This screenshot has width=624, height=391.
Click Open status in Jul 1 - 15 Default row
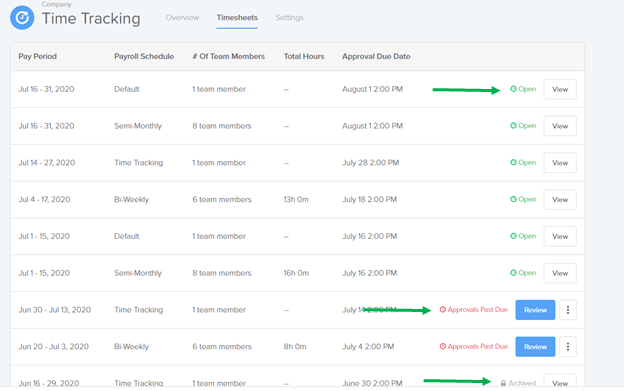point(523,236)
